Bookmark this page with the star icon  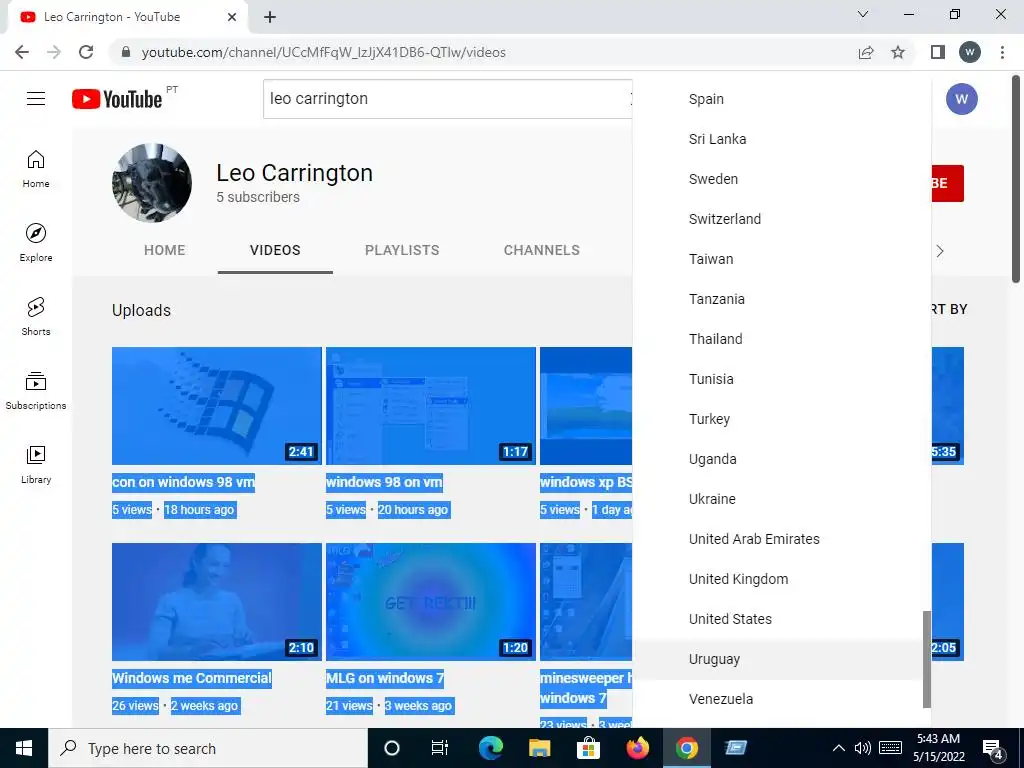tap(898, 52)
